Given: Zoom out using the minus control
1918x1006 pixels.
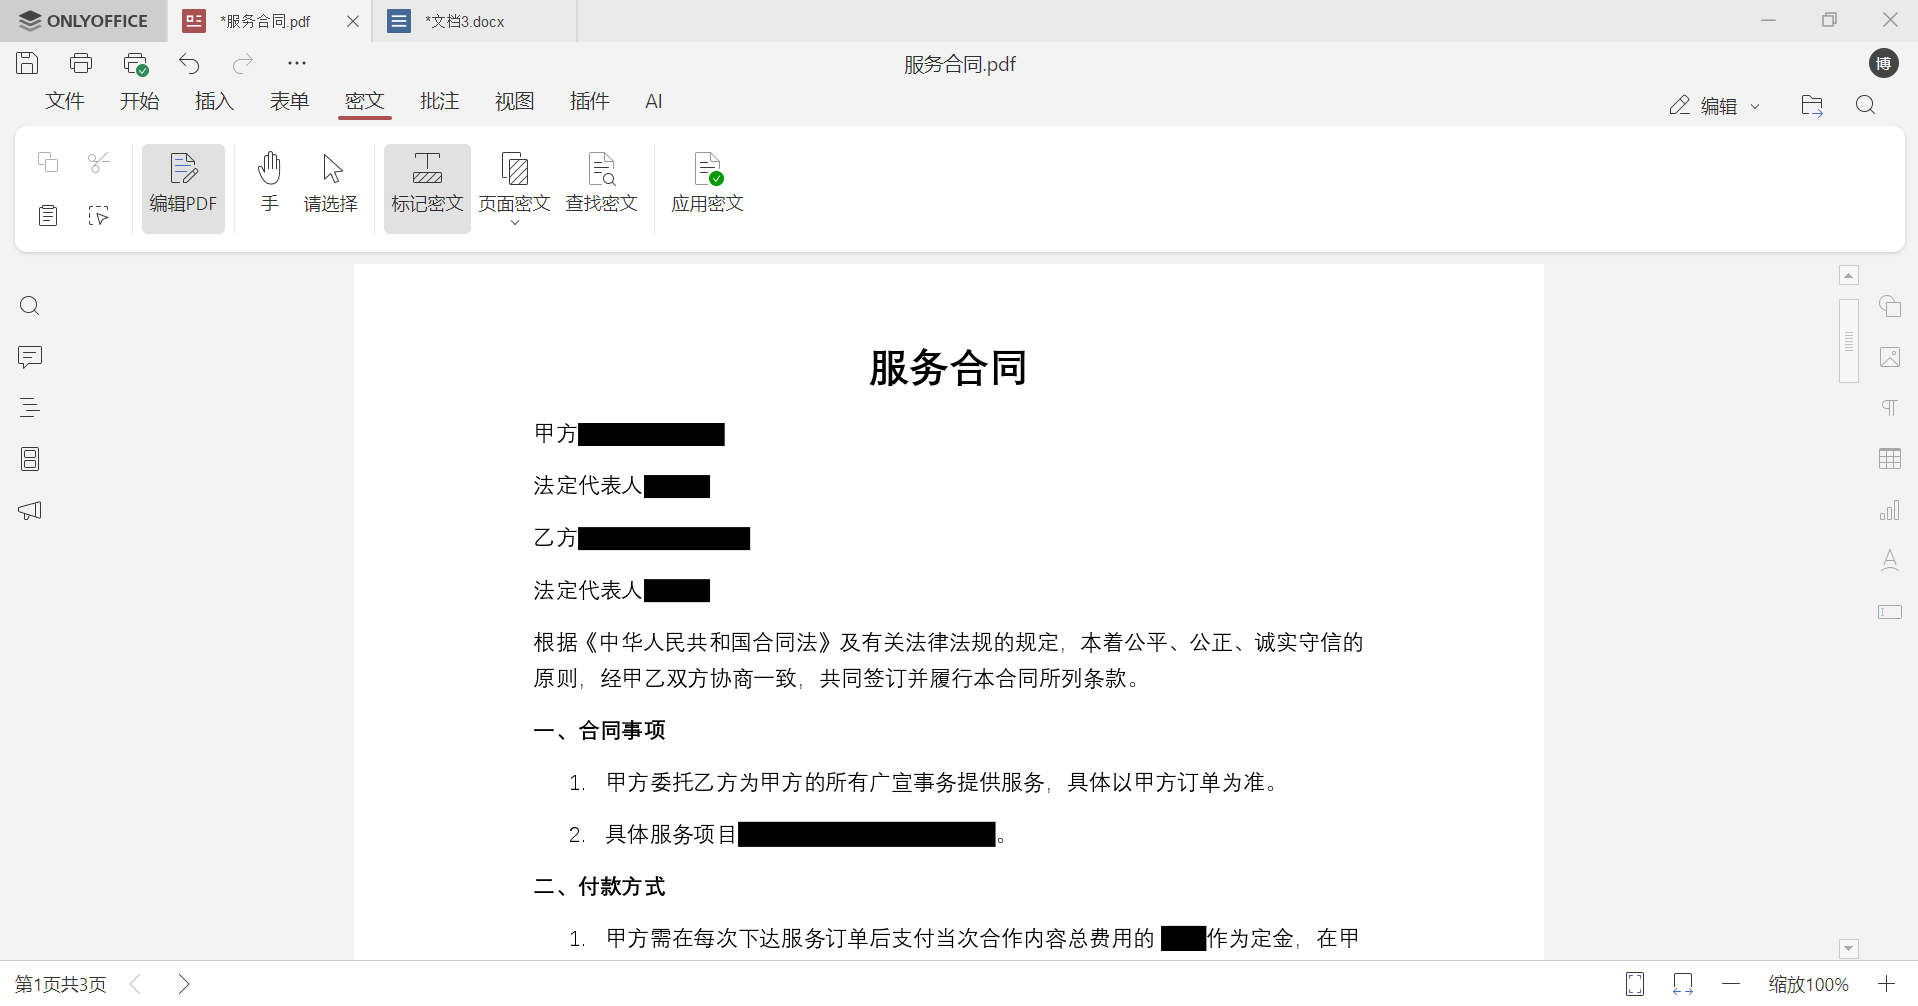Looking at the screenshot, I should click(x=1730, y=984).
